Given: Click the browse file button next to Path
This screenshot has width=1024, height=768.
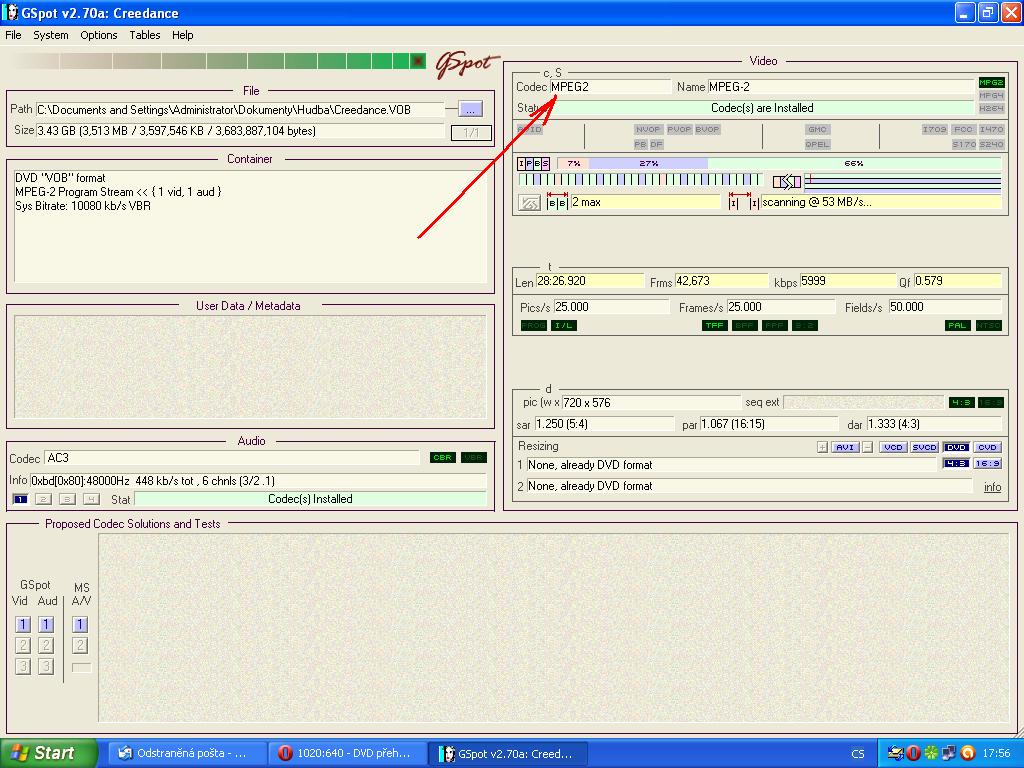Looking at the screenshot, I should (470, 109).
